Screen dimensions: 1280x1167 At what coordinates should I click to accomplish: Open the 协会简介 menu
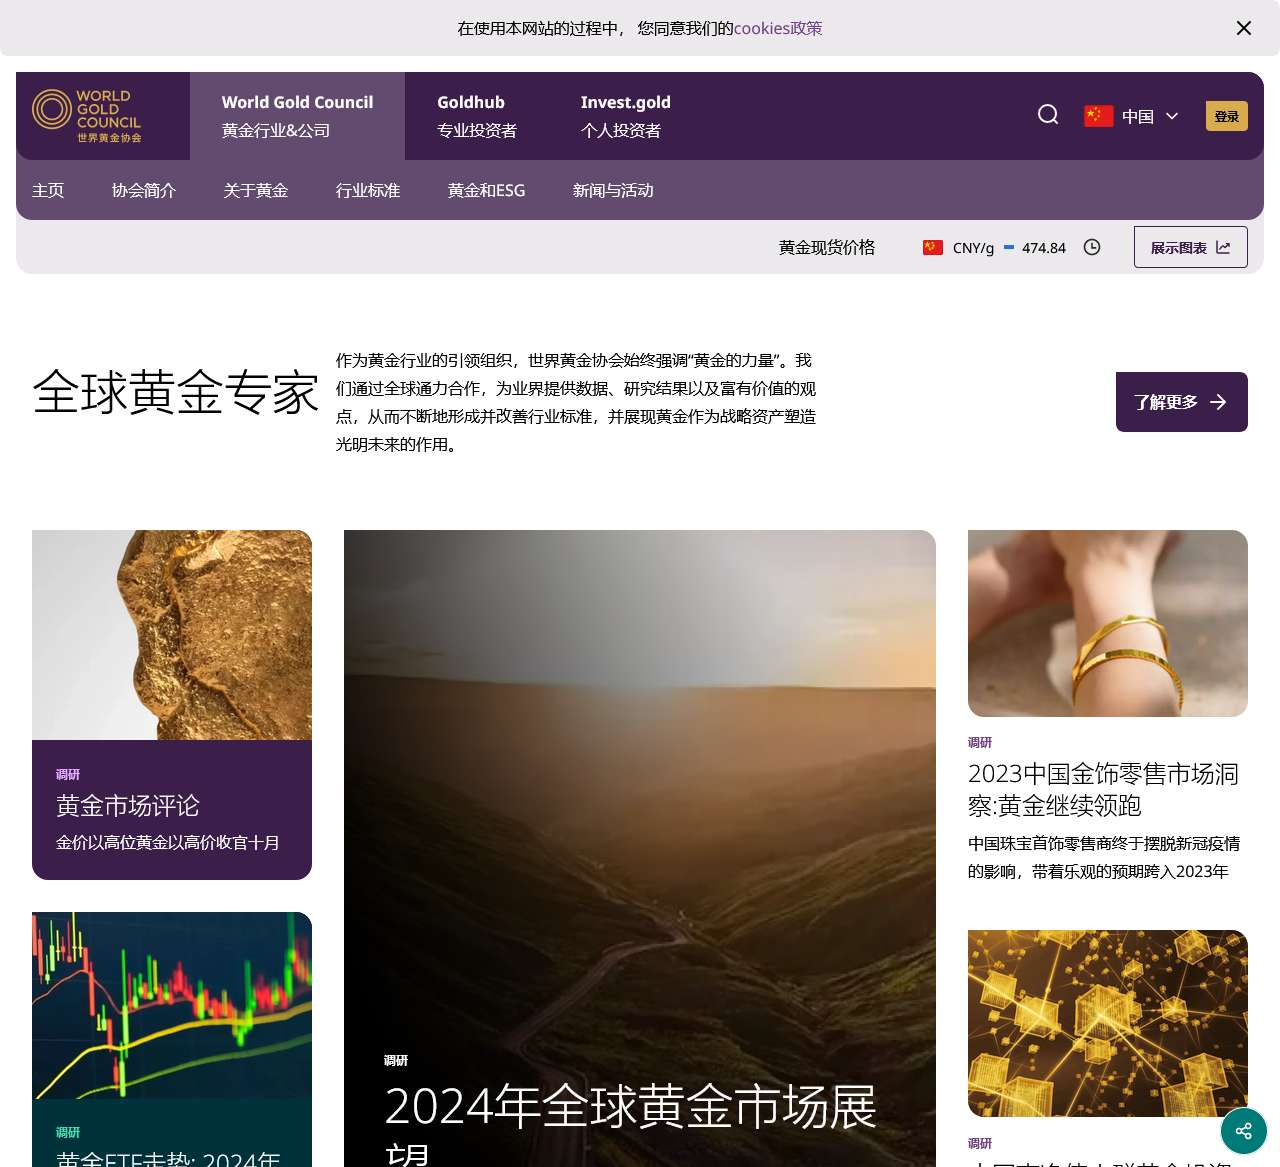click(x=144, y=190)
